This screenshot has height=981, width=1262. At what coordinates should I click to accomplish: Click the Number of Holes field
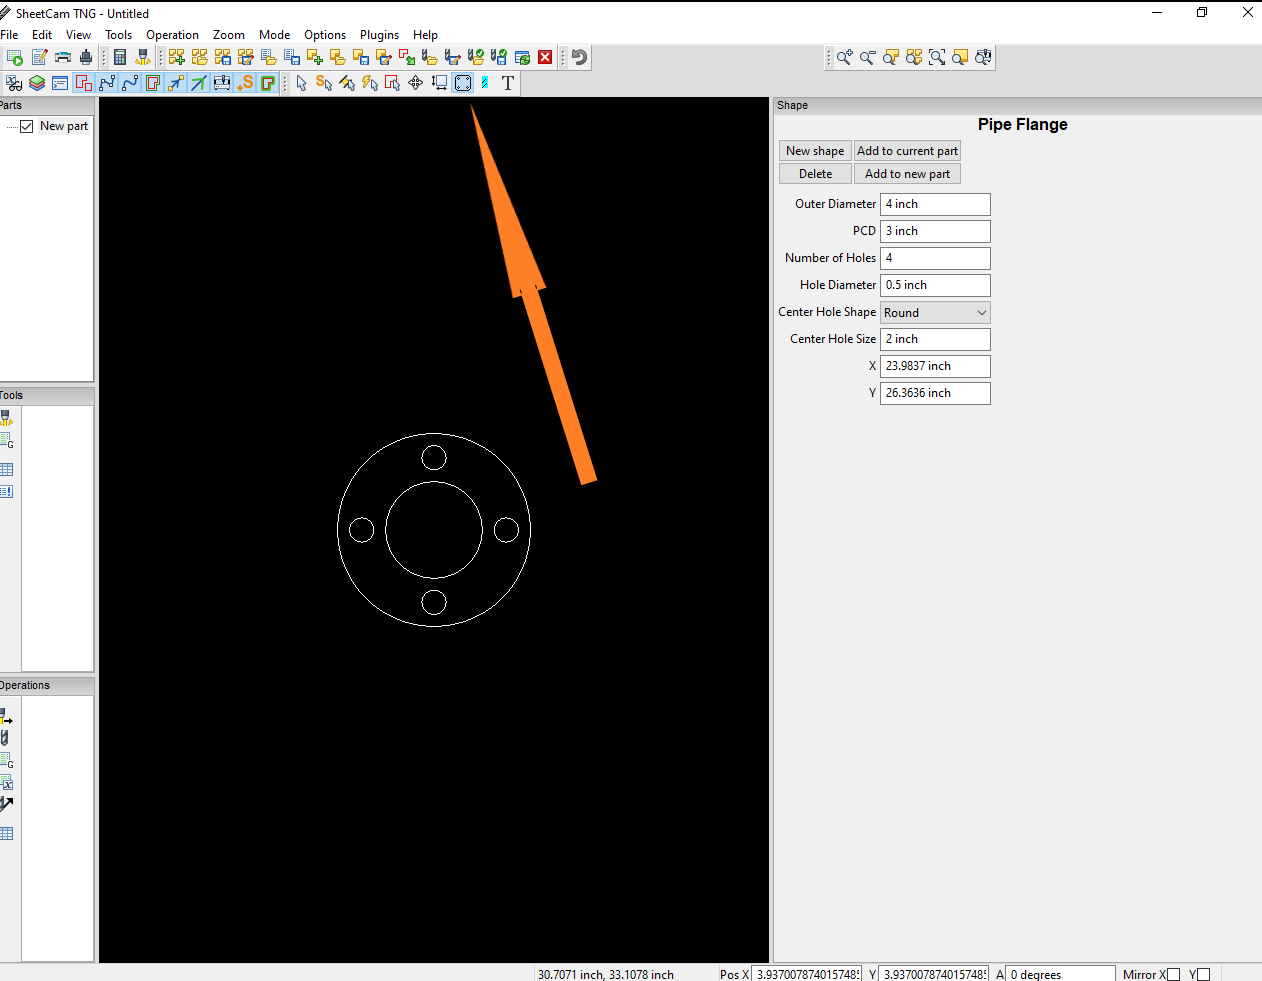click(935, 258)
